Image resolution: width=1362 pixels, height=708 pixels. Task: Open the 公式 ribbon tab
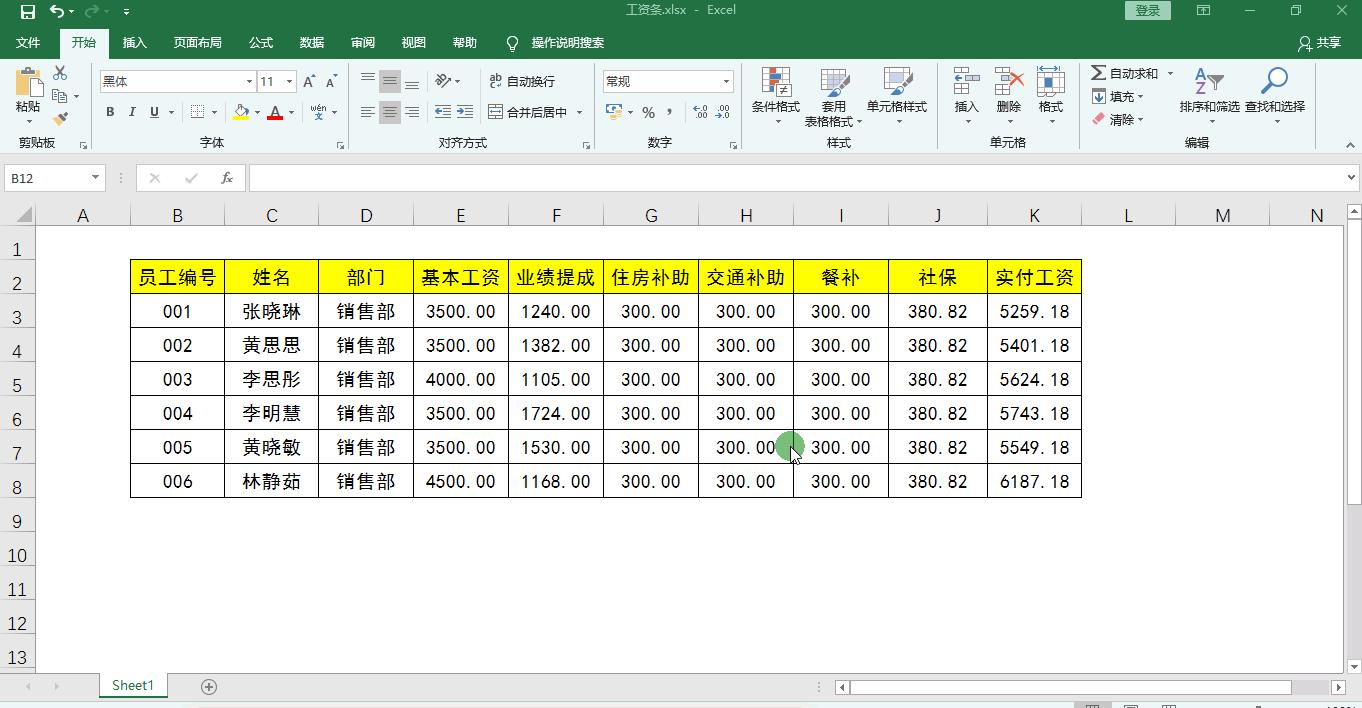(260, 43)
